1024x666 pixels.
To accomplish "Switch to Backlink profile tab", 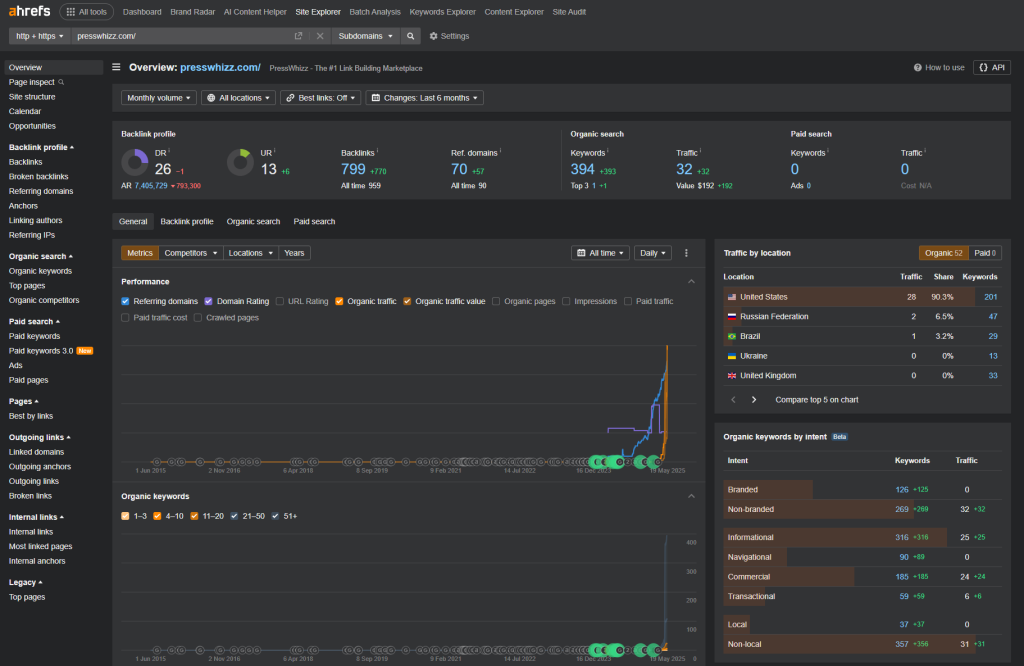I will [x=187, y=222].
